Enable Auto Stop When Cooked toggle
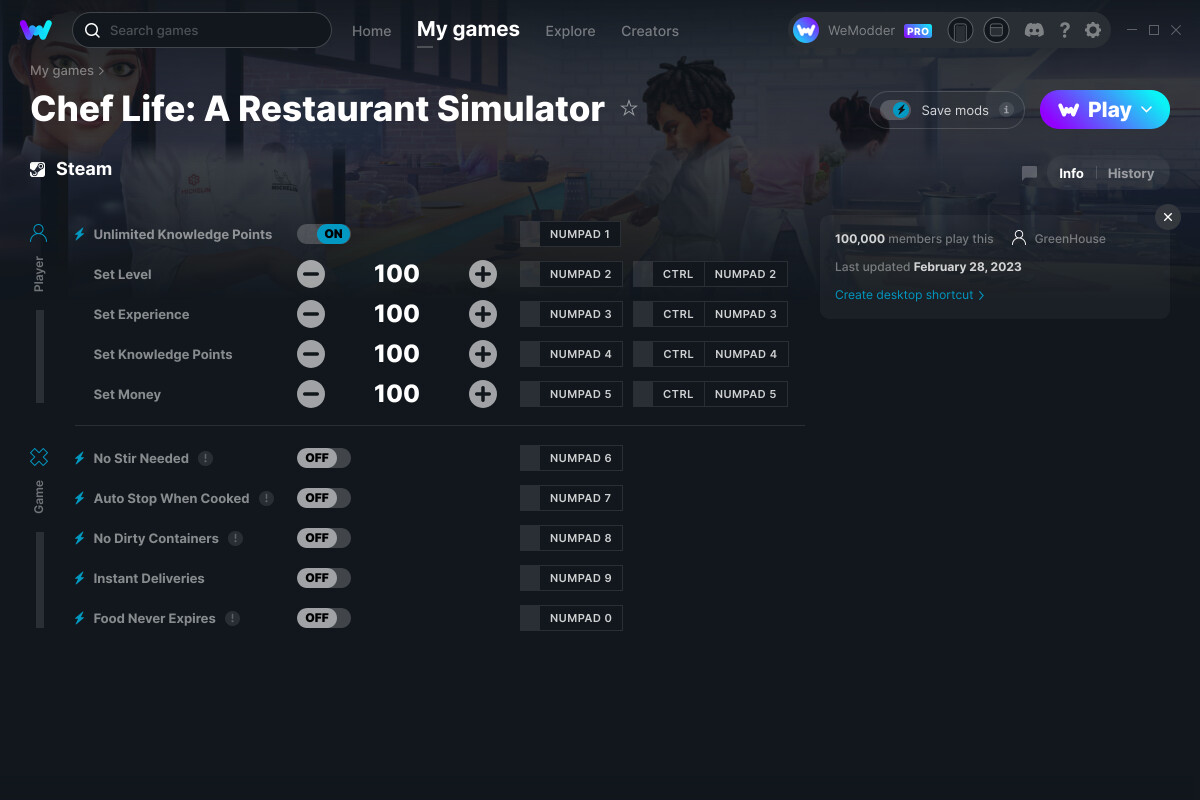The height and width of the screenshot is (800, 1200). pyautogui.click(x=324, y=498)
